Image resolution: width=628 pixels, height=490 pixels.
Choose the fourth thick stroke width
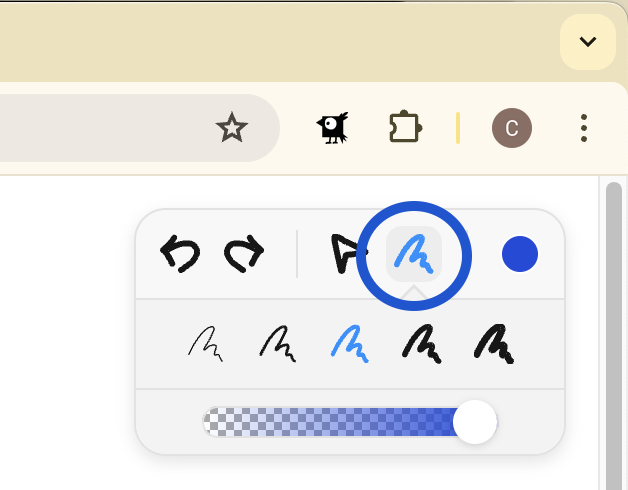422,344
